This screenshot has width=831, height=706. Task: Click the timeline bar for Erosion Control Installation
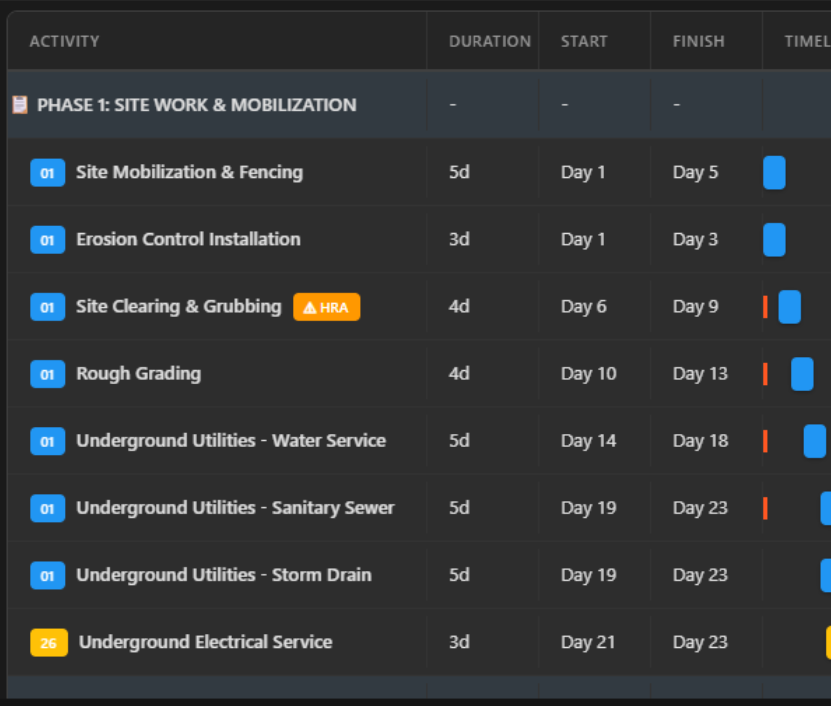tap(774, 239)
